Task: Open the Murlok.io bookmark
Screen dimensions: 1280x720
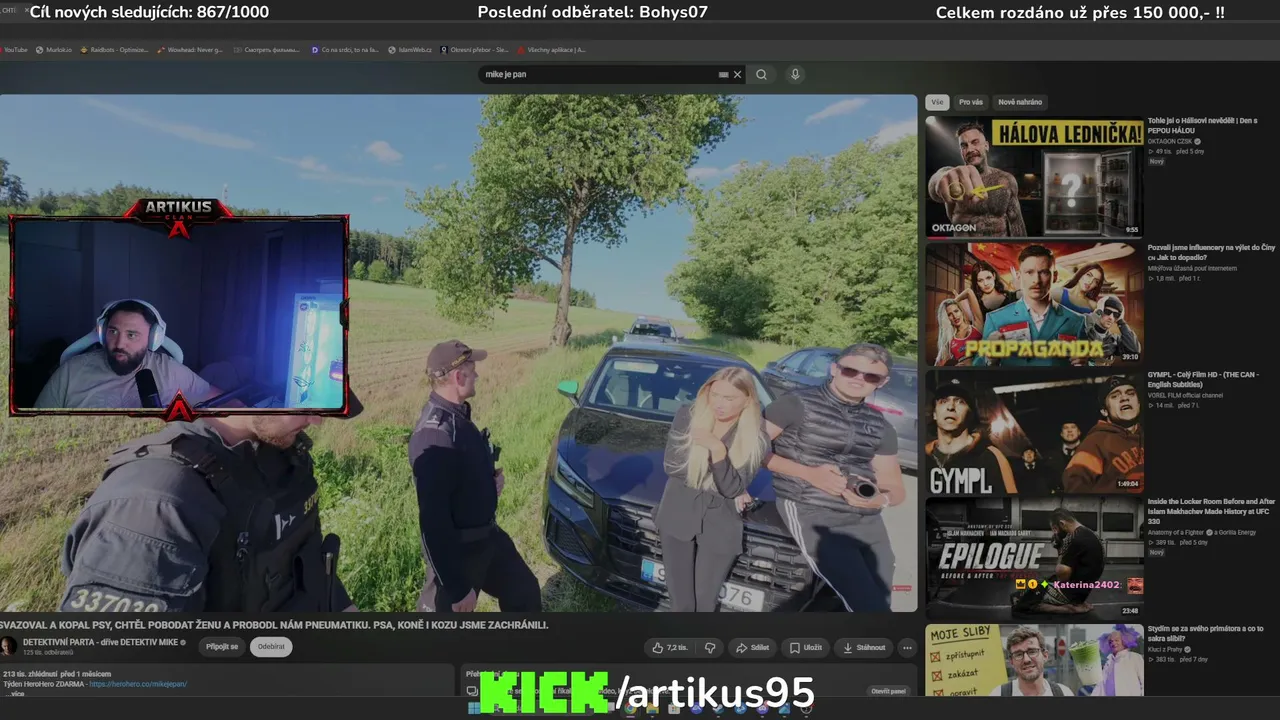Action: (53, 49)
